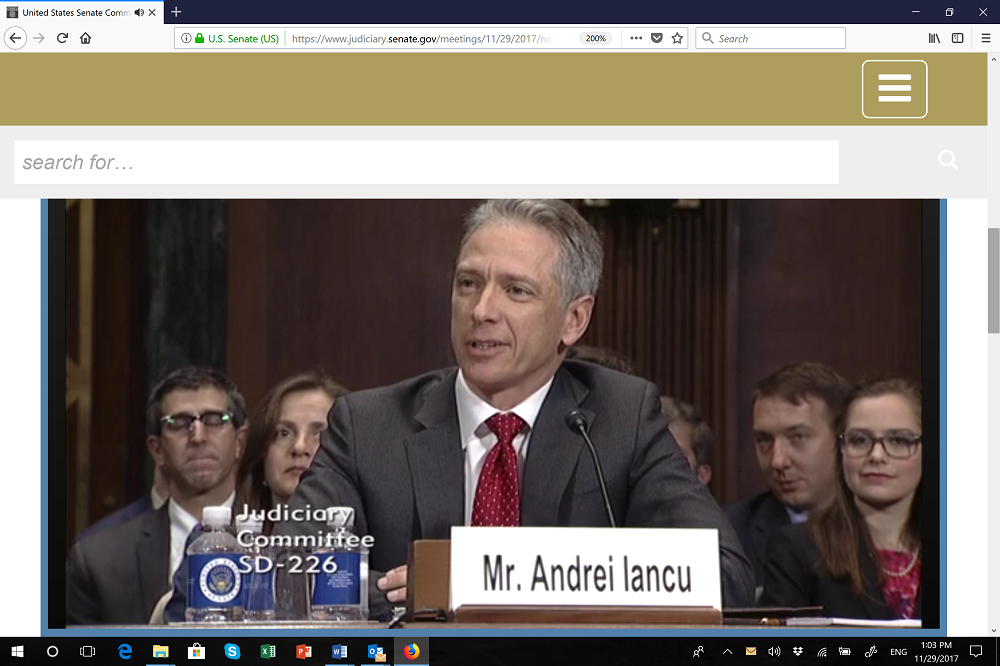Screen dimensions: 1000x666
Task: Open Firefox application menu
Action: [x=983, y=38]
